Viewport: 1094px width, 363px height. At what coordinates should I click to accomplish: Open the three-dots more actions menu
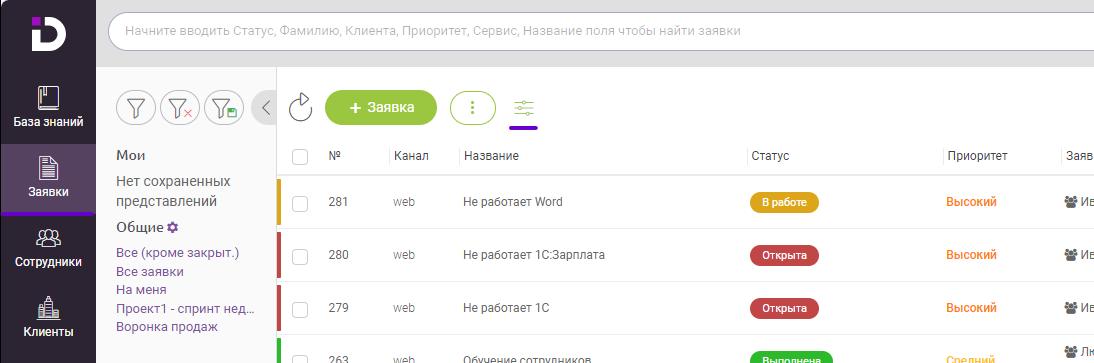pos(473,108)
